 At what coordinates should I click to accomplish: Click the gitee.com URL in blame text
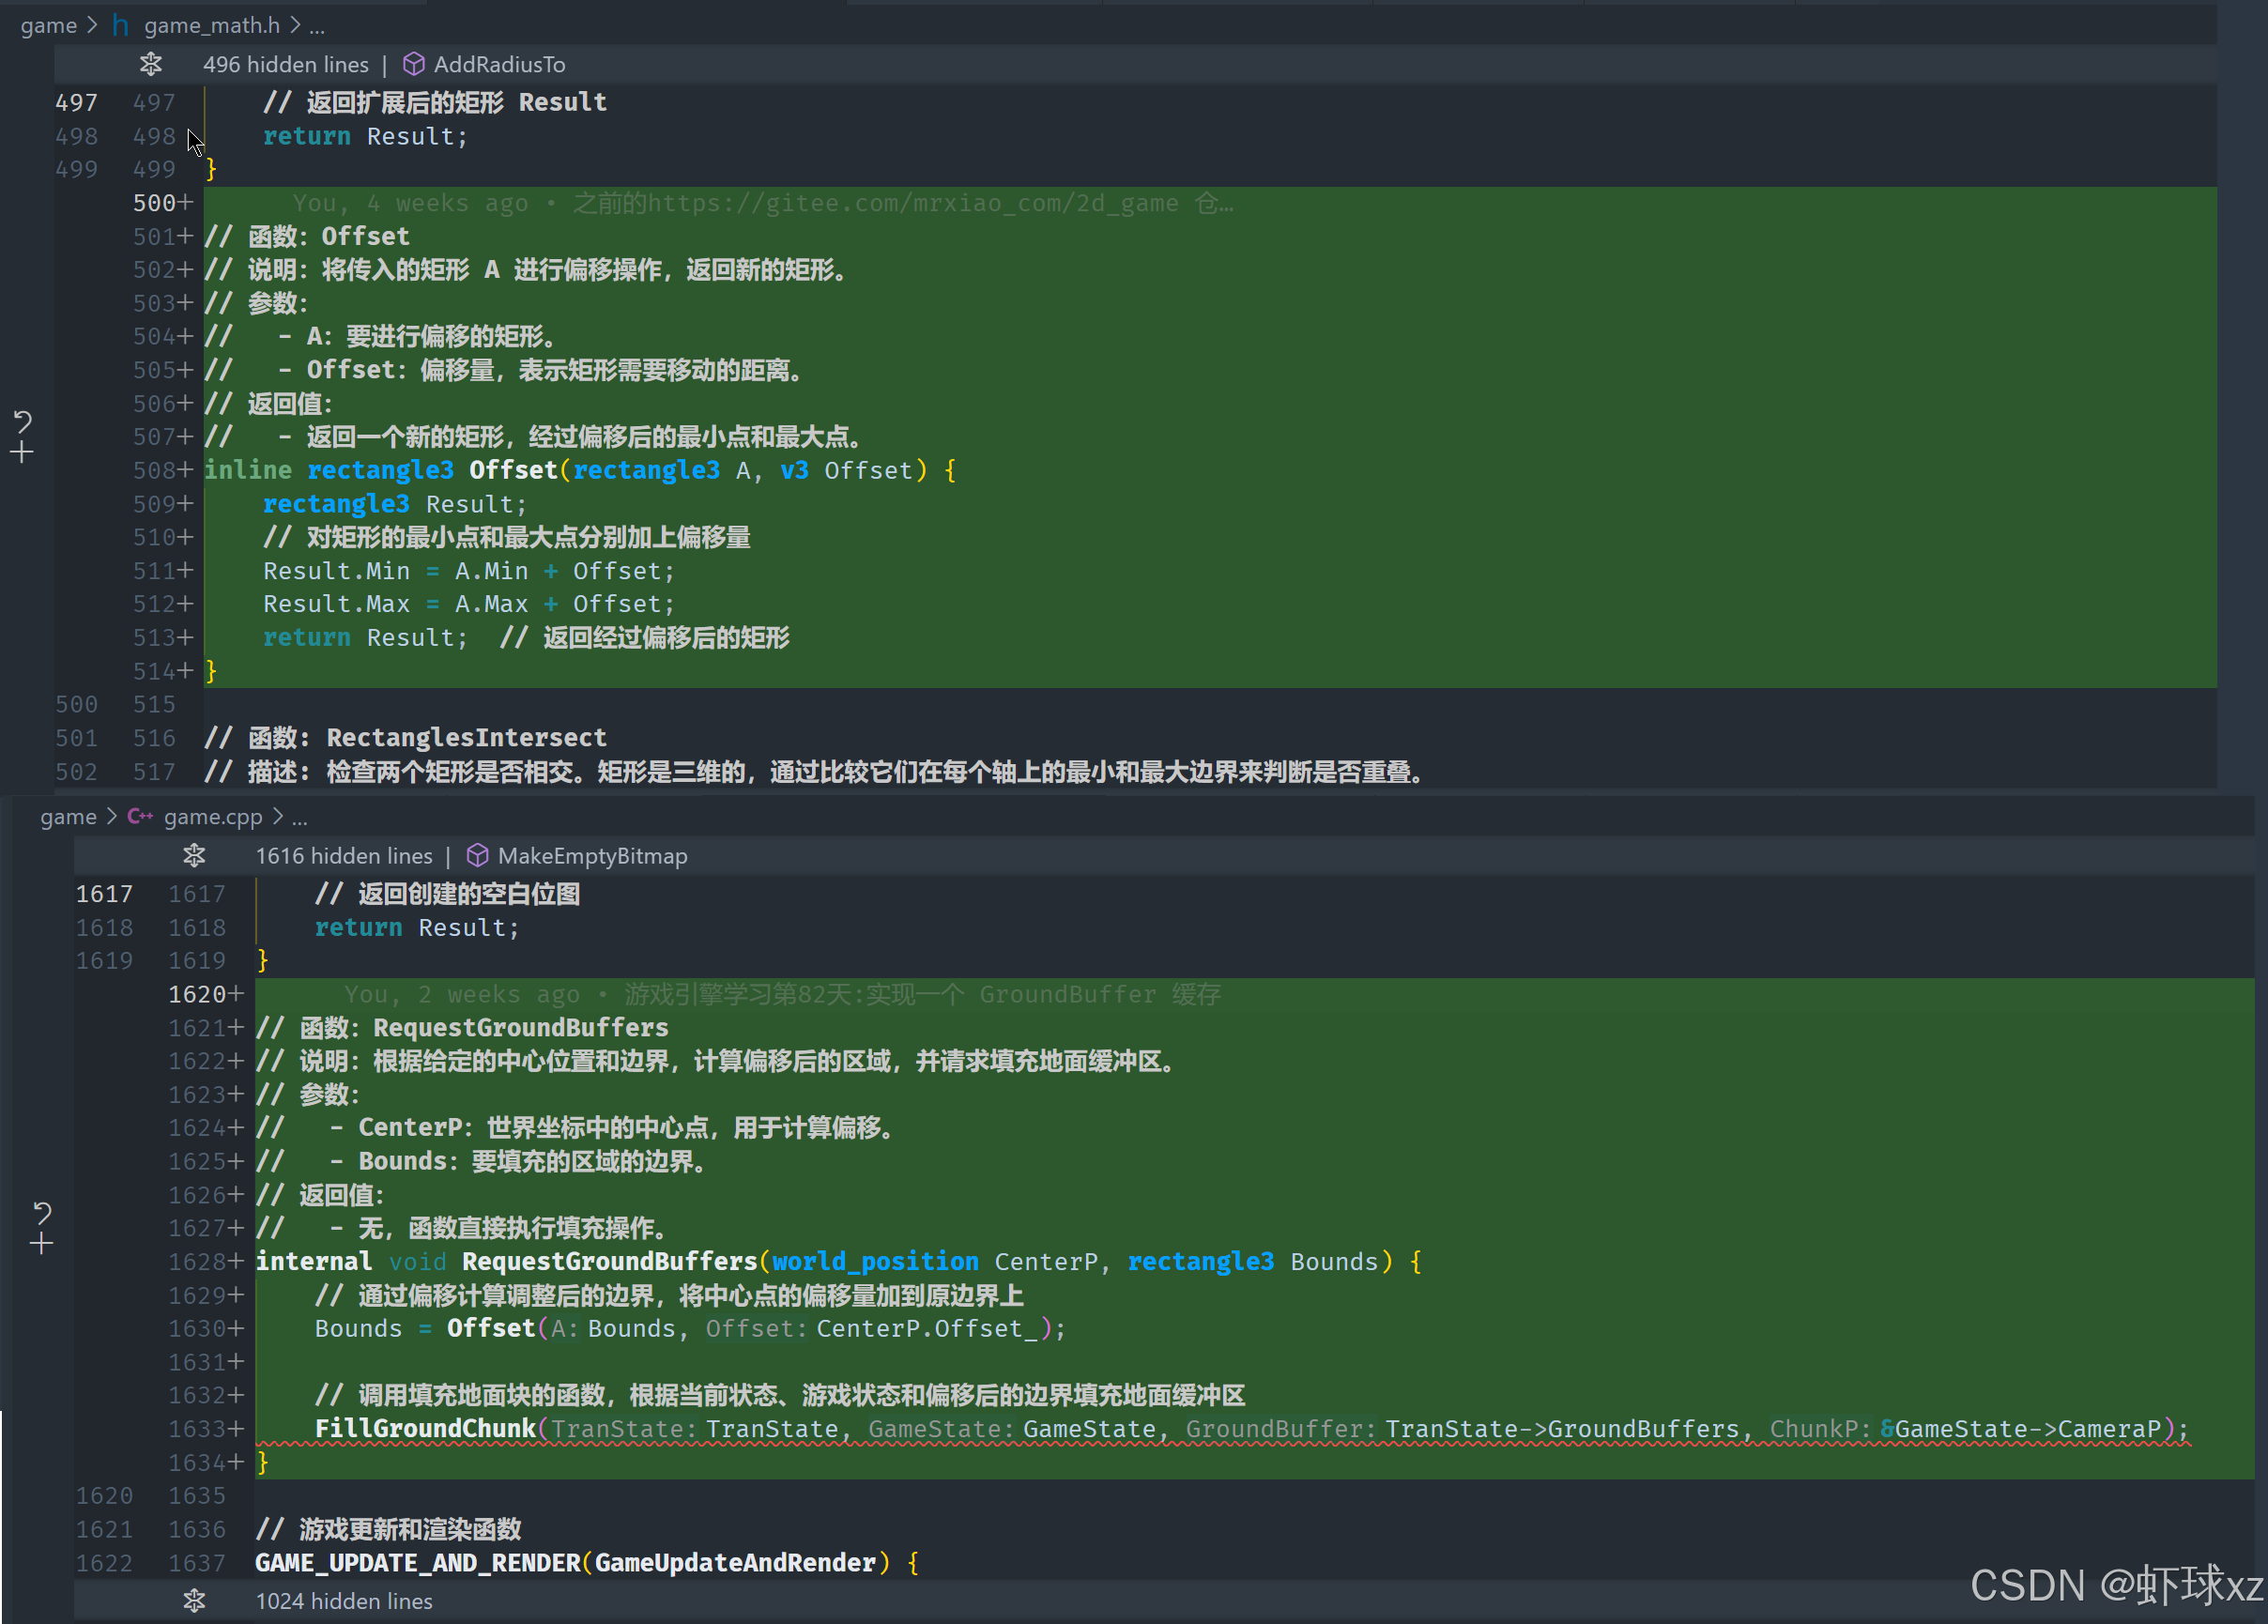click(913, 203)
